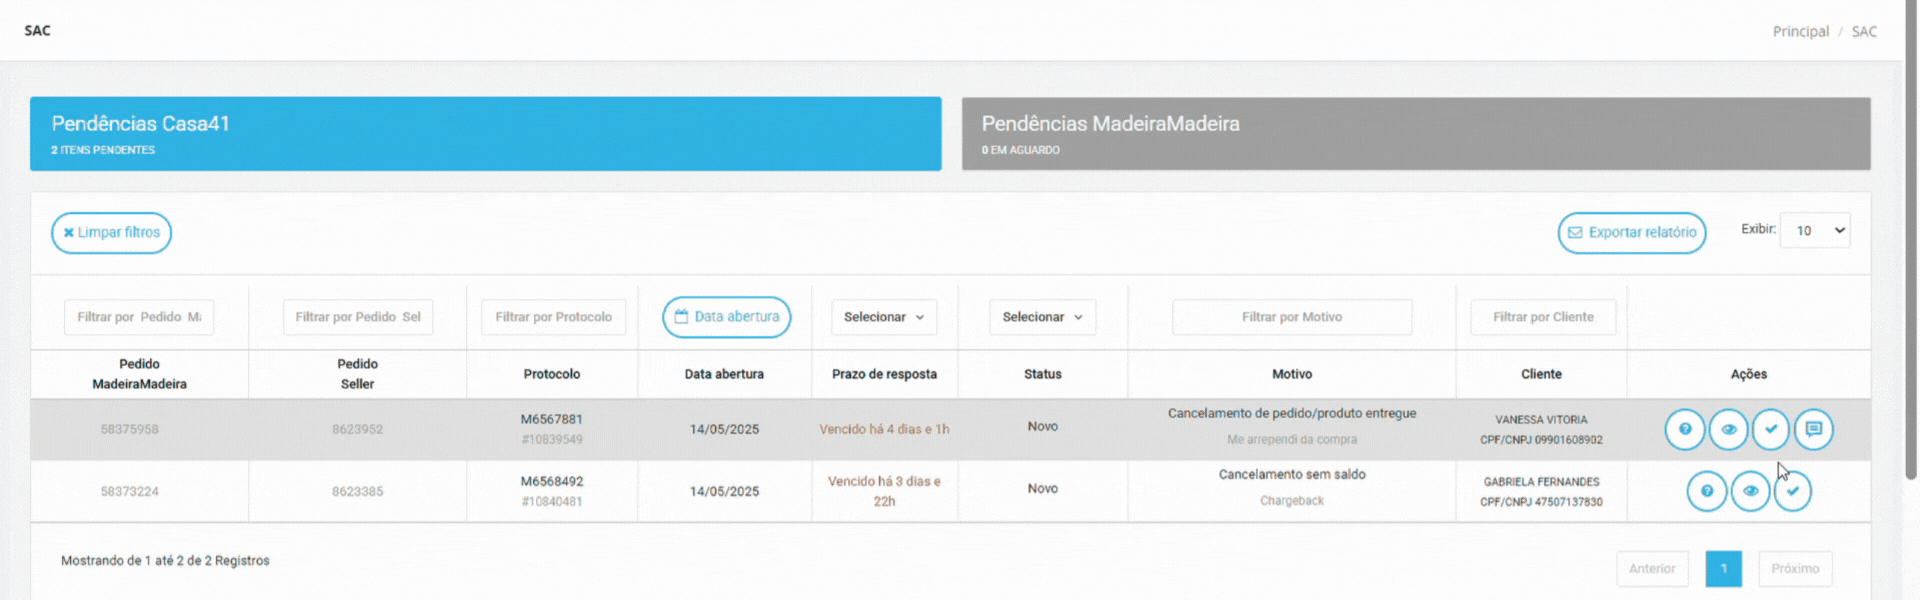Click seller order 8623385
Image resolution: width=1920 pixels, height=600 pixels.
tap(357, 492)
